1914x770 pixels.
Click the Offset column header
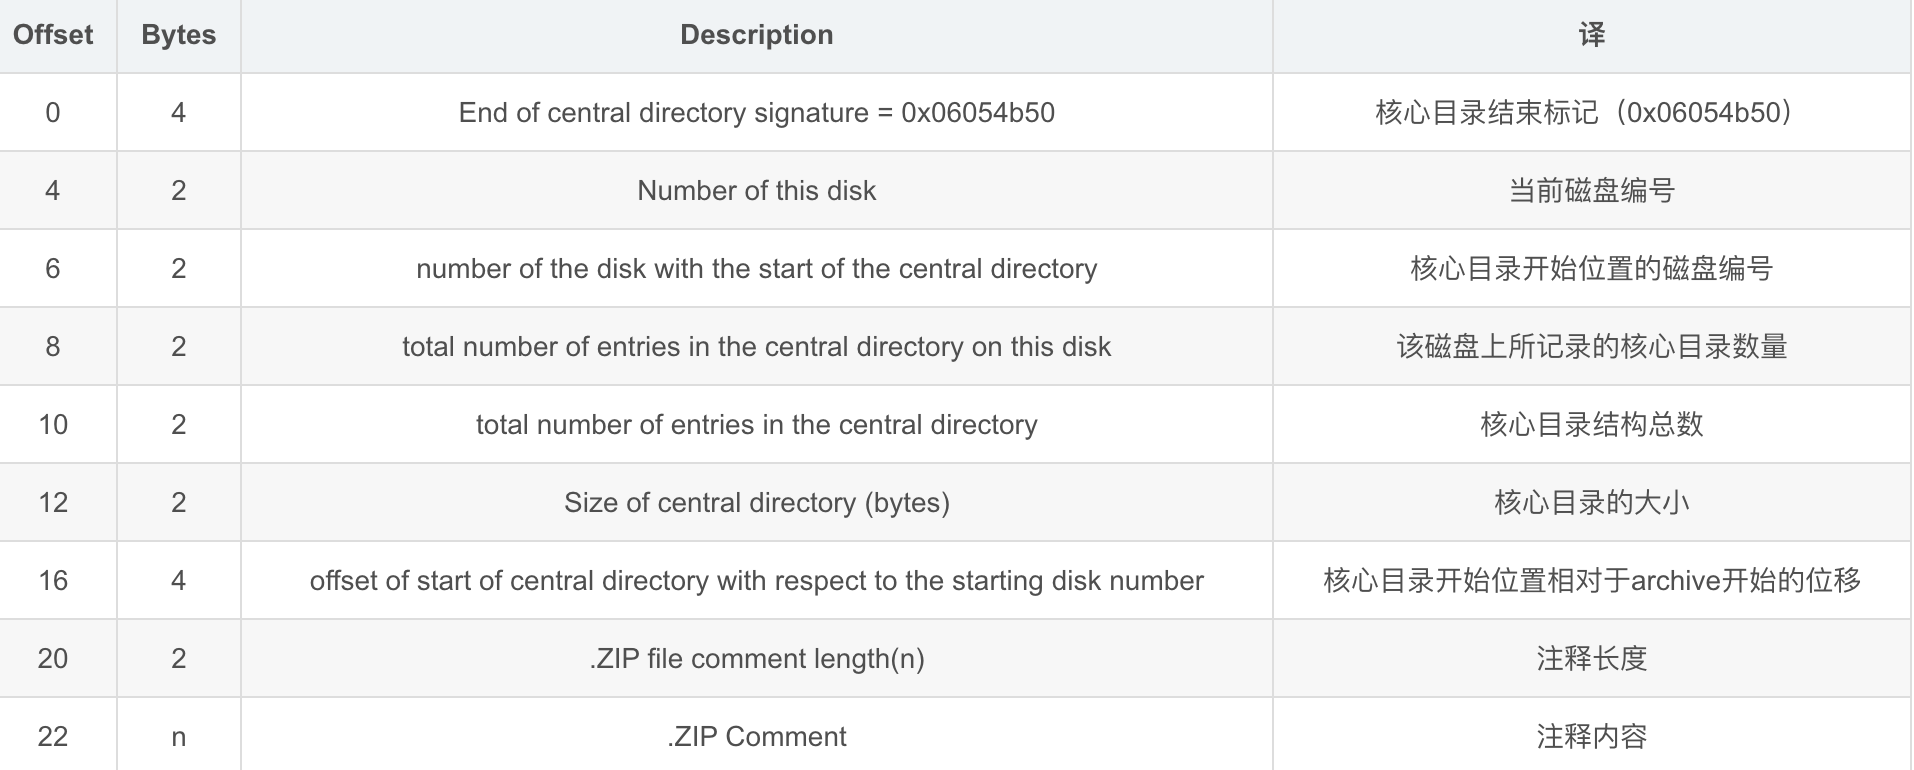click(x=53, y=35)
